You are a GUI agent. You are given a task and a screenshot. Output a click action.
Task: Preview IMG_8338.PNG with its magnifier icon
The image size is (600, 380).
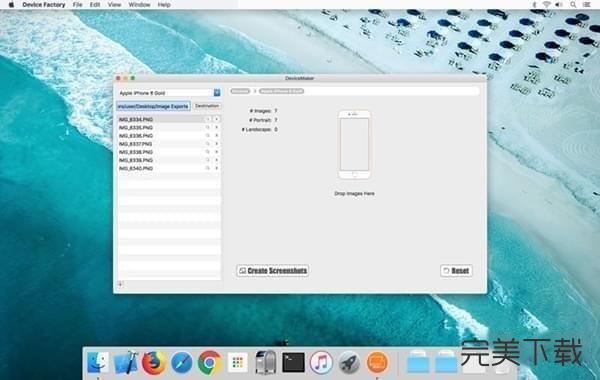click(x=208, y=152)
